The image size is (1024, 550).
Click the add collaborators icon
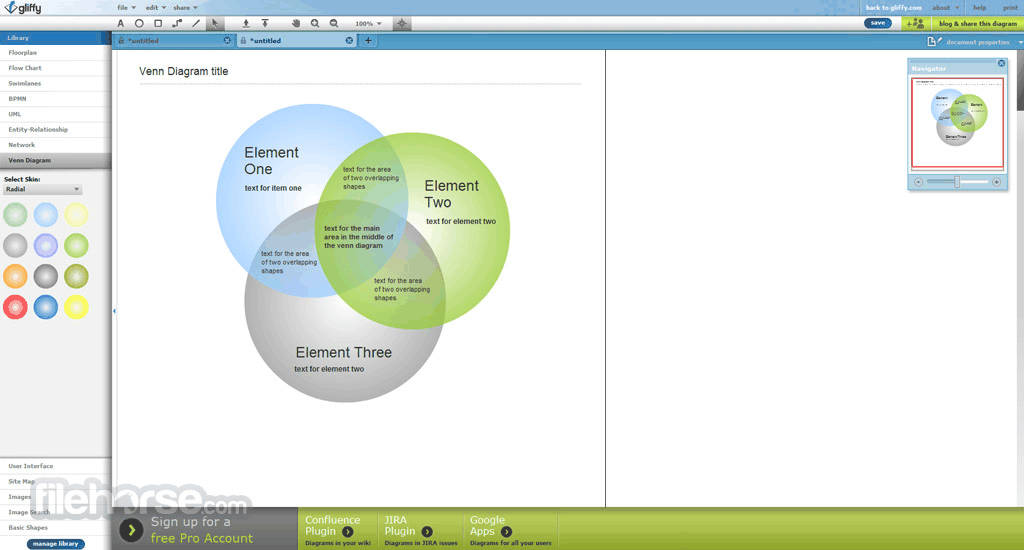click(914, 23)
